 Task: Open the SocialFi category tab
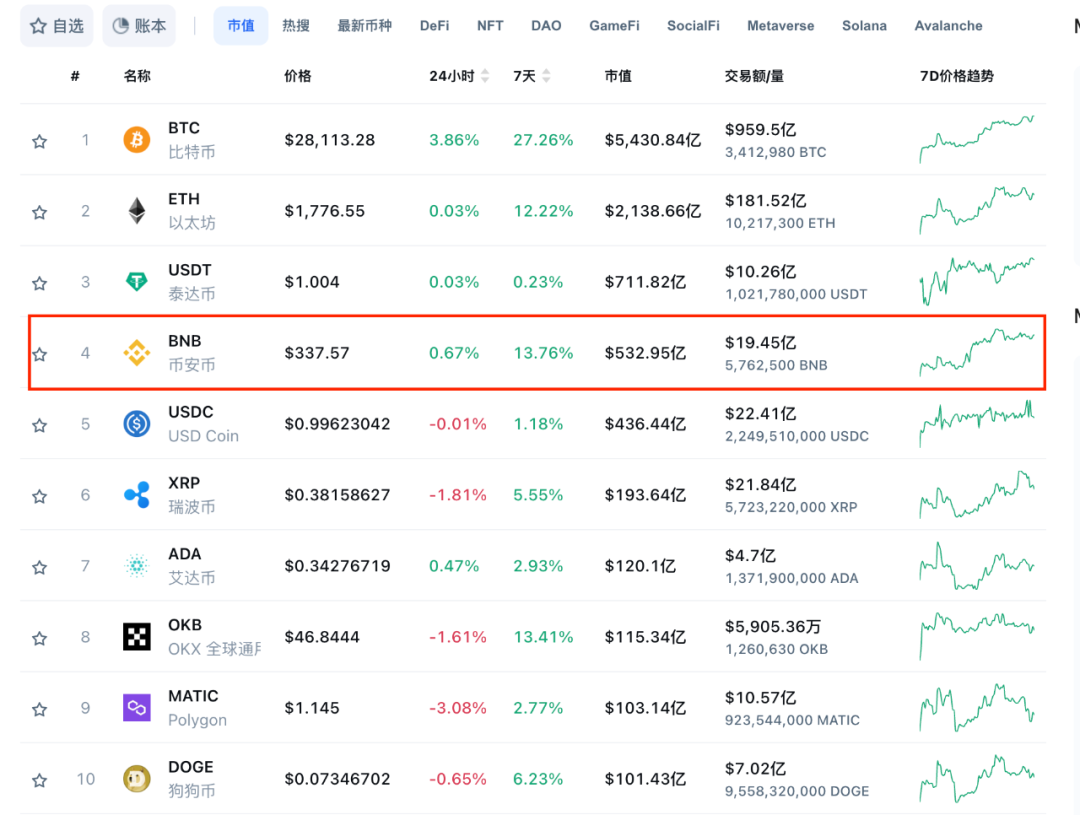[693, 26]
